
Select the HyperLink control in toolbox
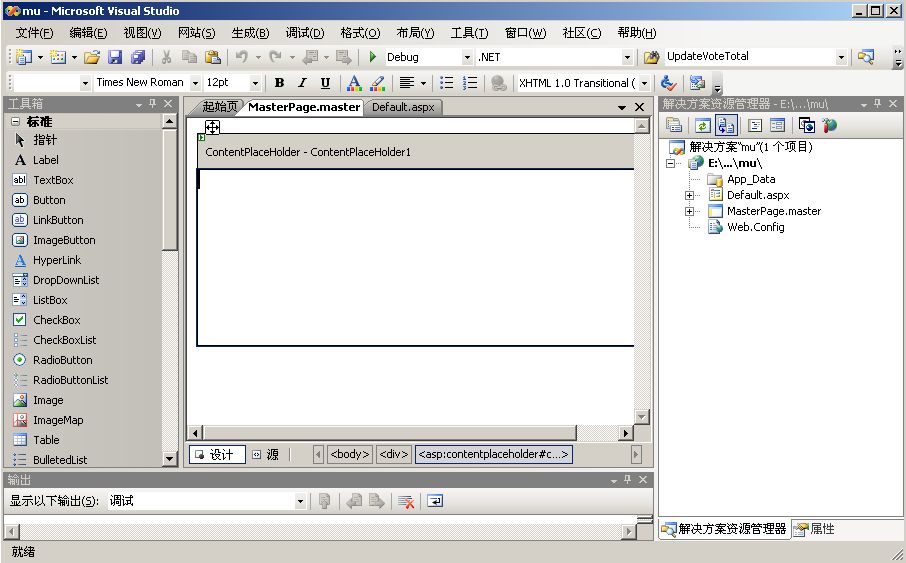point(57,260)
